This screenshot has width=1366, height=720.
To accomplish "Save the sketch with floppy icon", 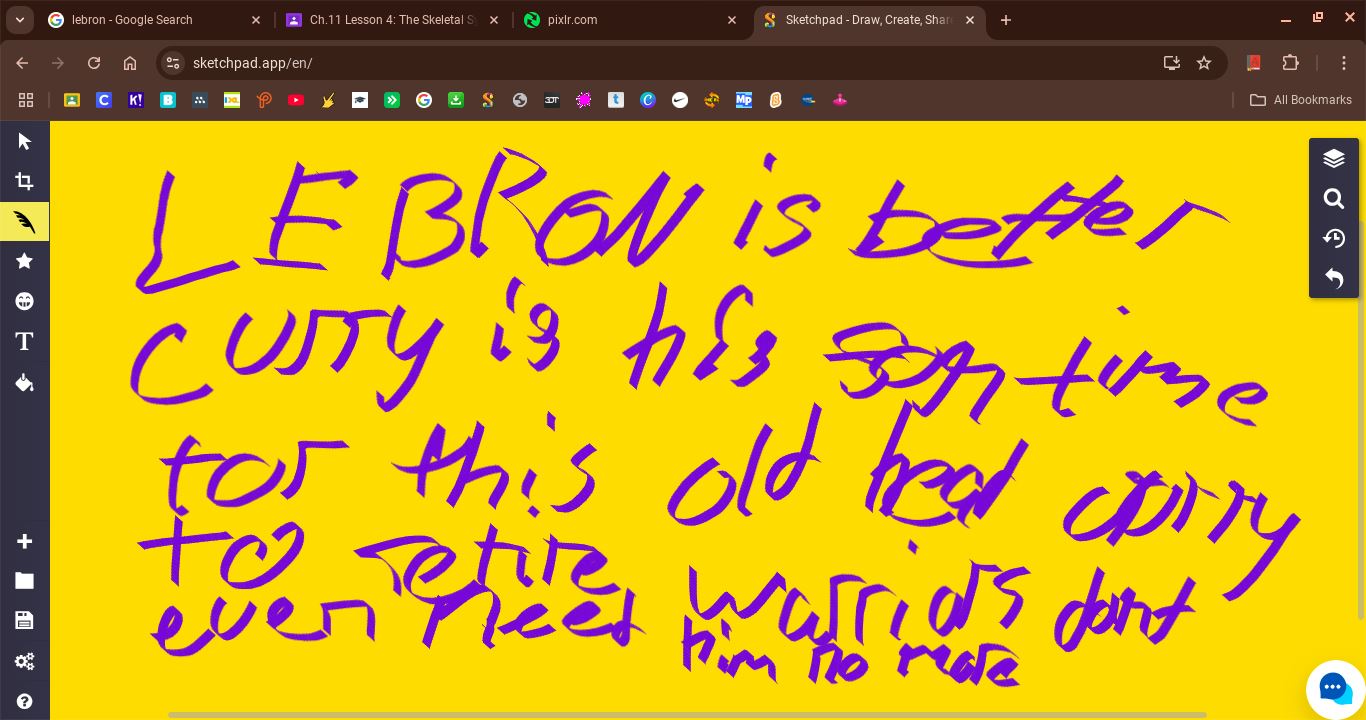I will [x=24, y=621].
